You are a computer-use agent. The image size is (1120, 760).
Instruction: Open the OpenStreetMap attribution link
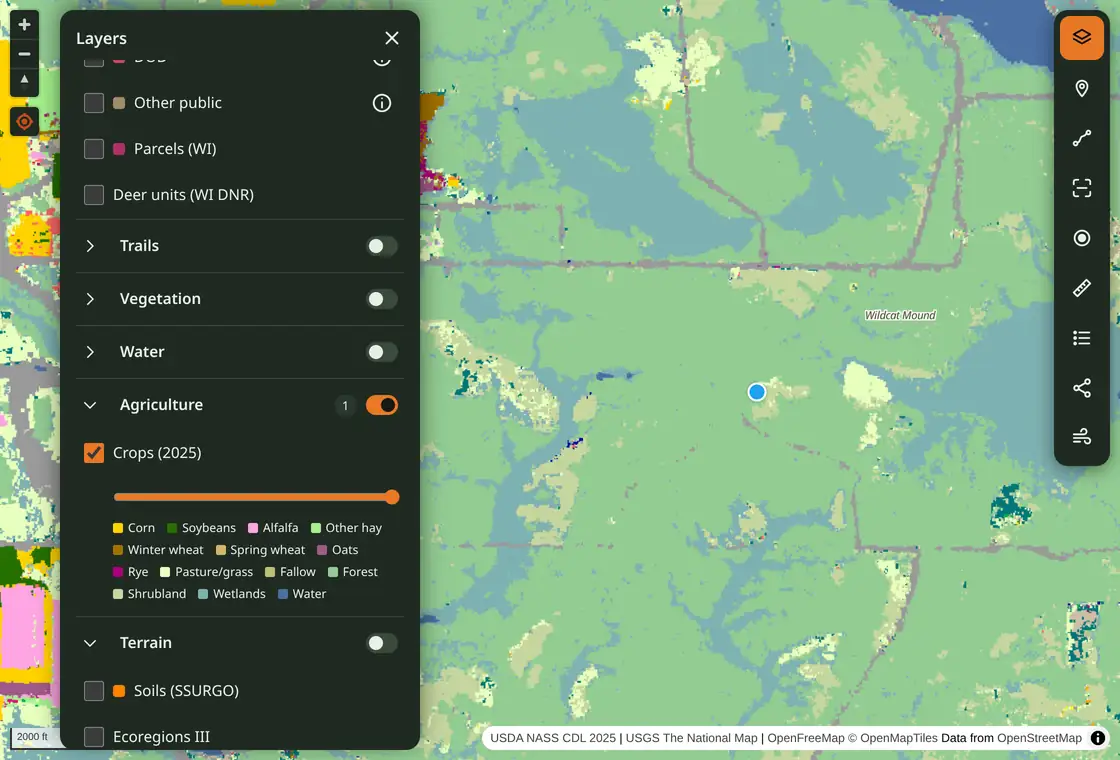click(1039, 738)
